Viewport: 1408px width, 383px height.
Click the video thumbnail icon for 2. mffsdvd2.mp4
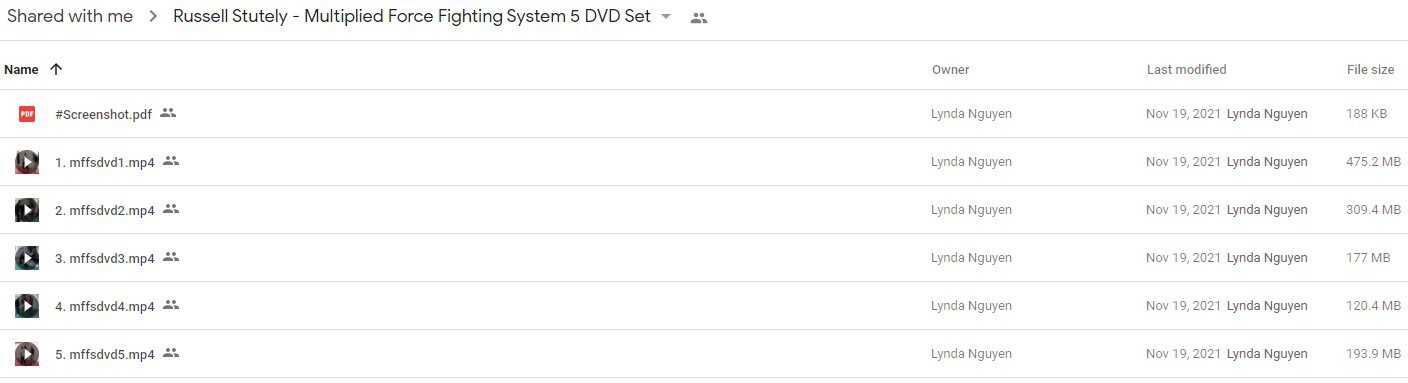[x=27, y=210]
